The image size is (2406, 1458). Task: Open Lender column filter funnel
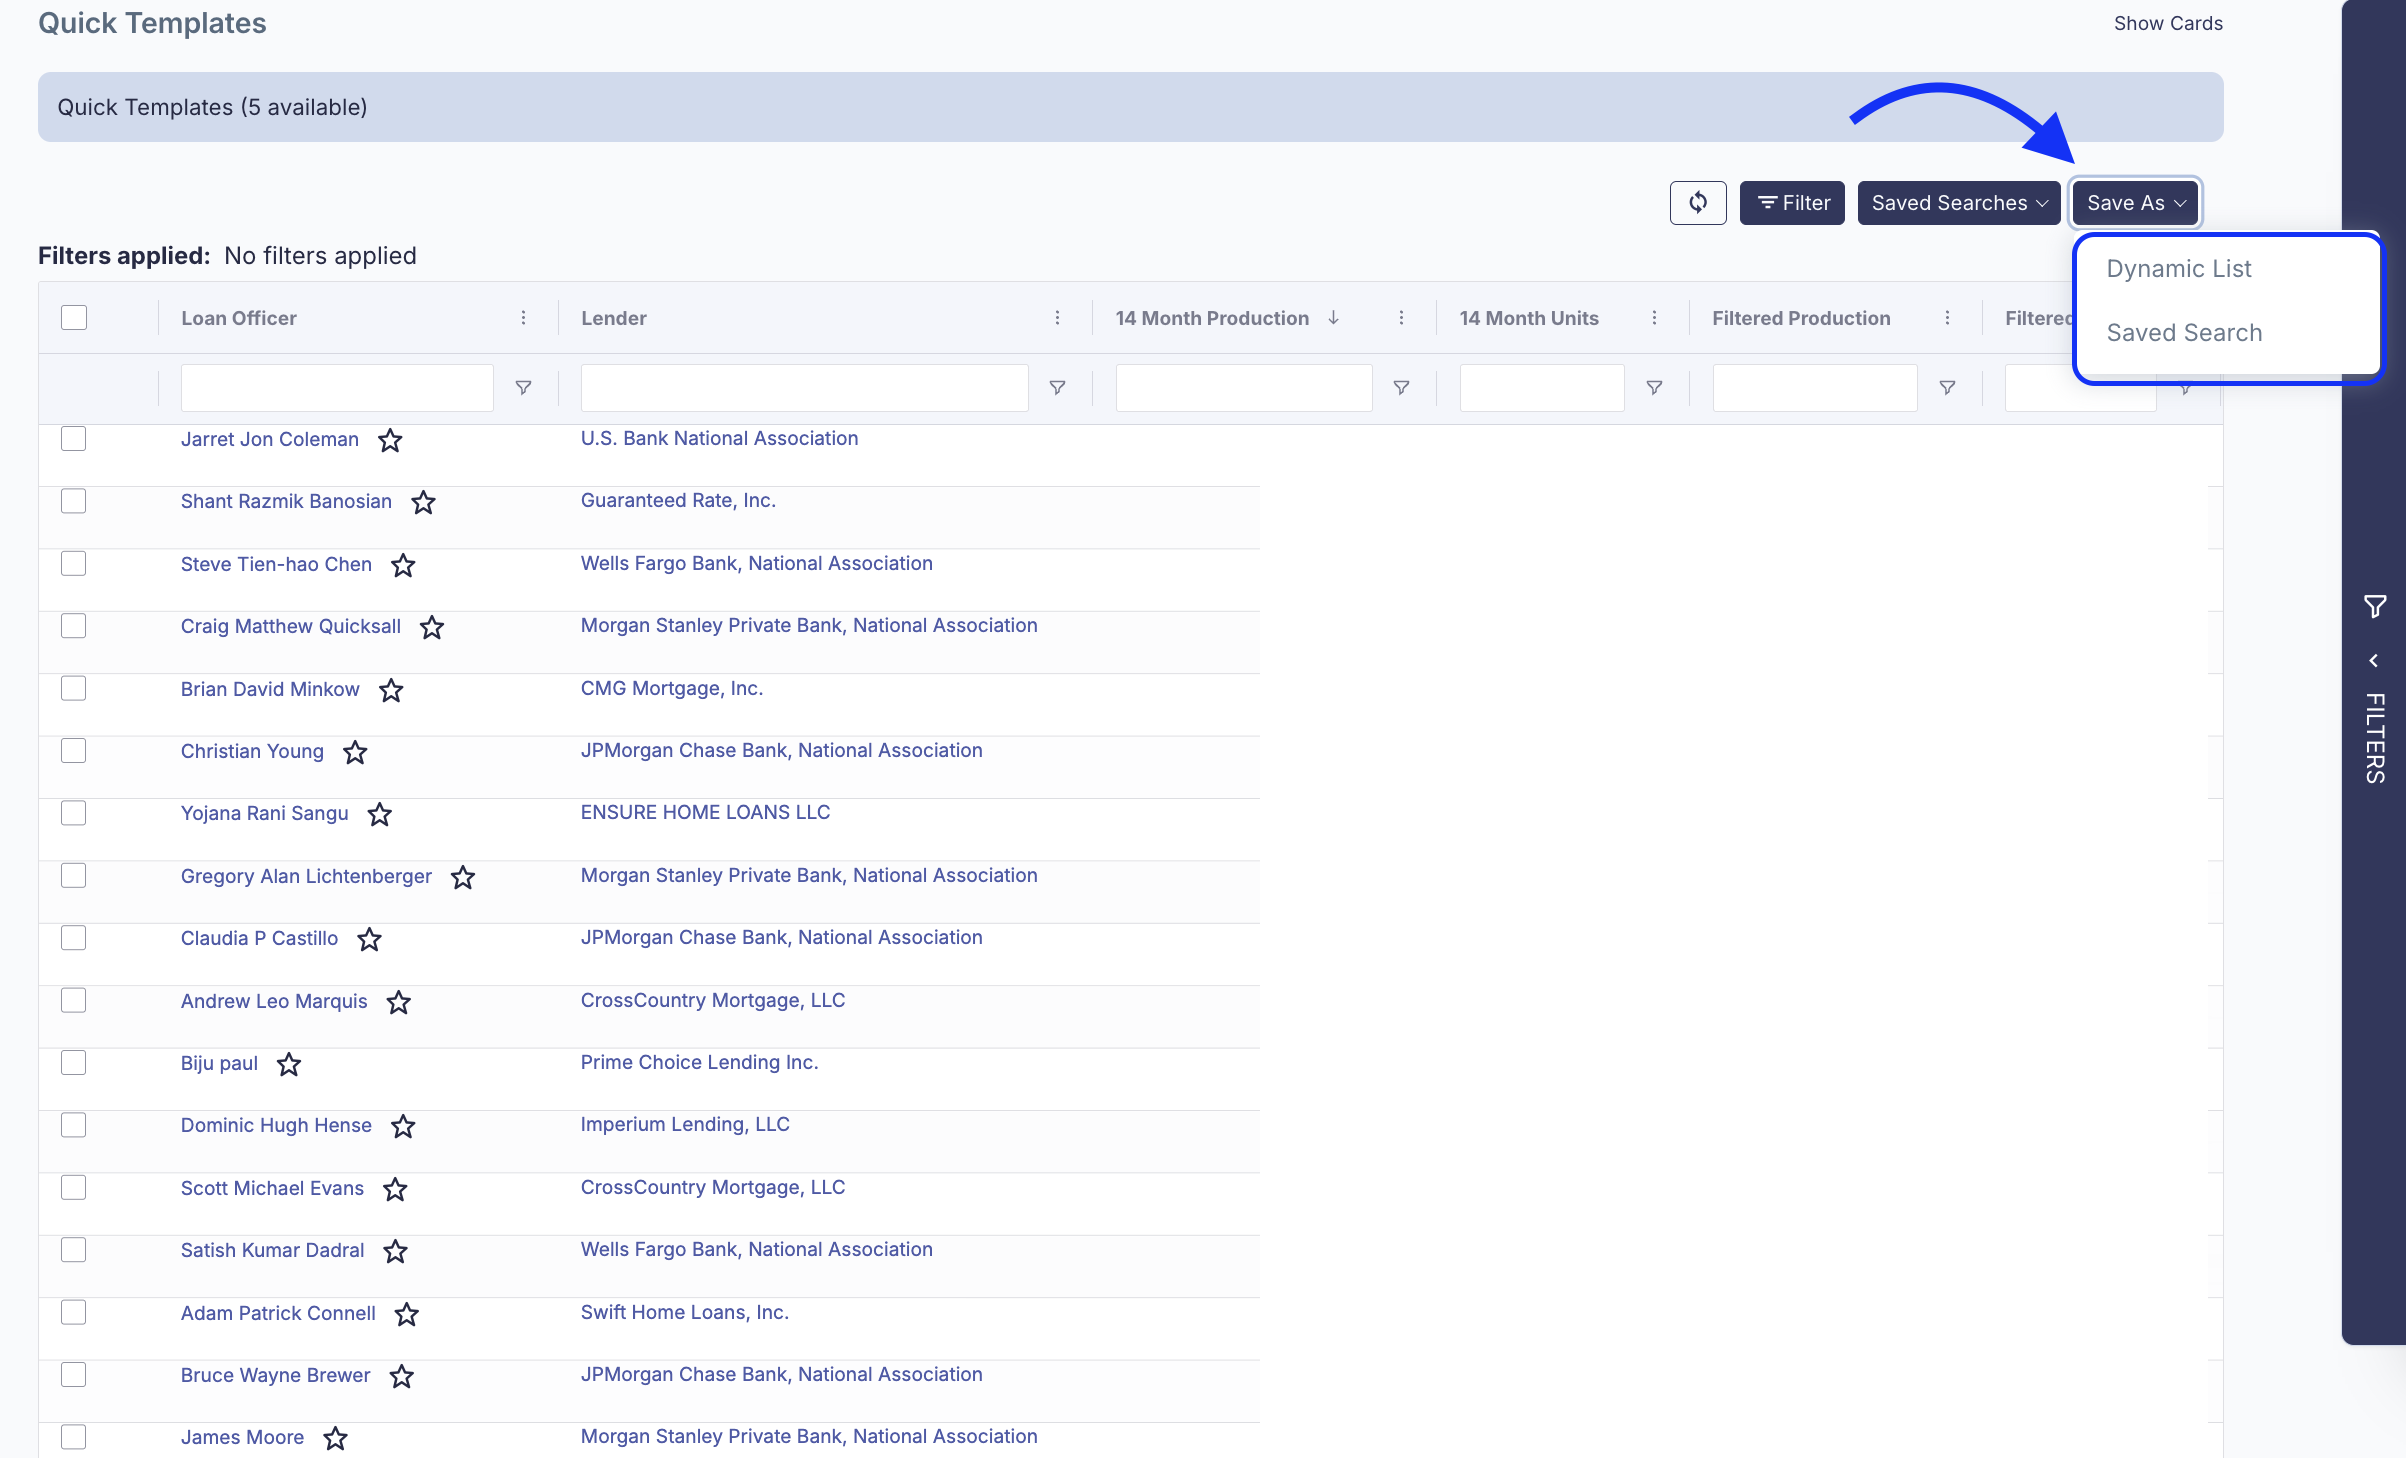(1057, 388)
